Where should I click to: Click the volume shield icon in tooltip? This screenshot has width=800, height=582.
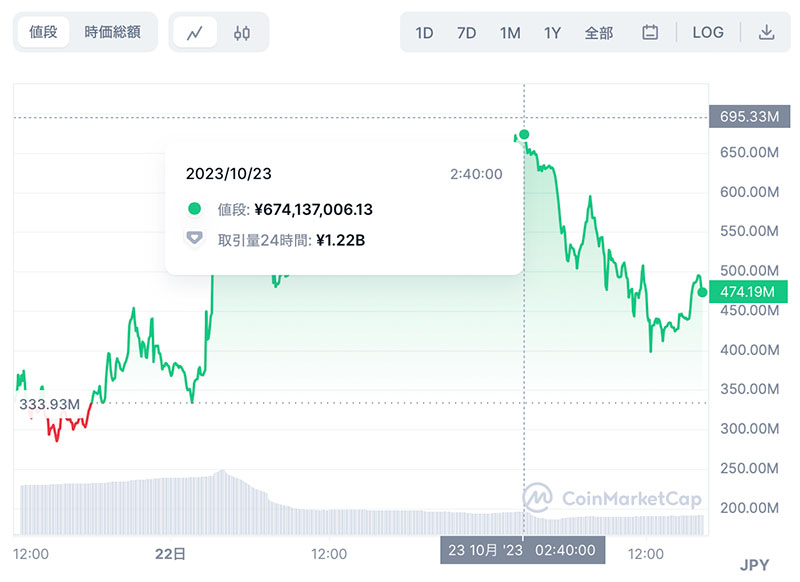point(194,238)
